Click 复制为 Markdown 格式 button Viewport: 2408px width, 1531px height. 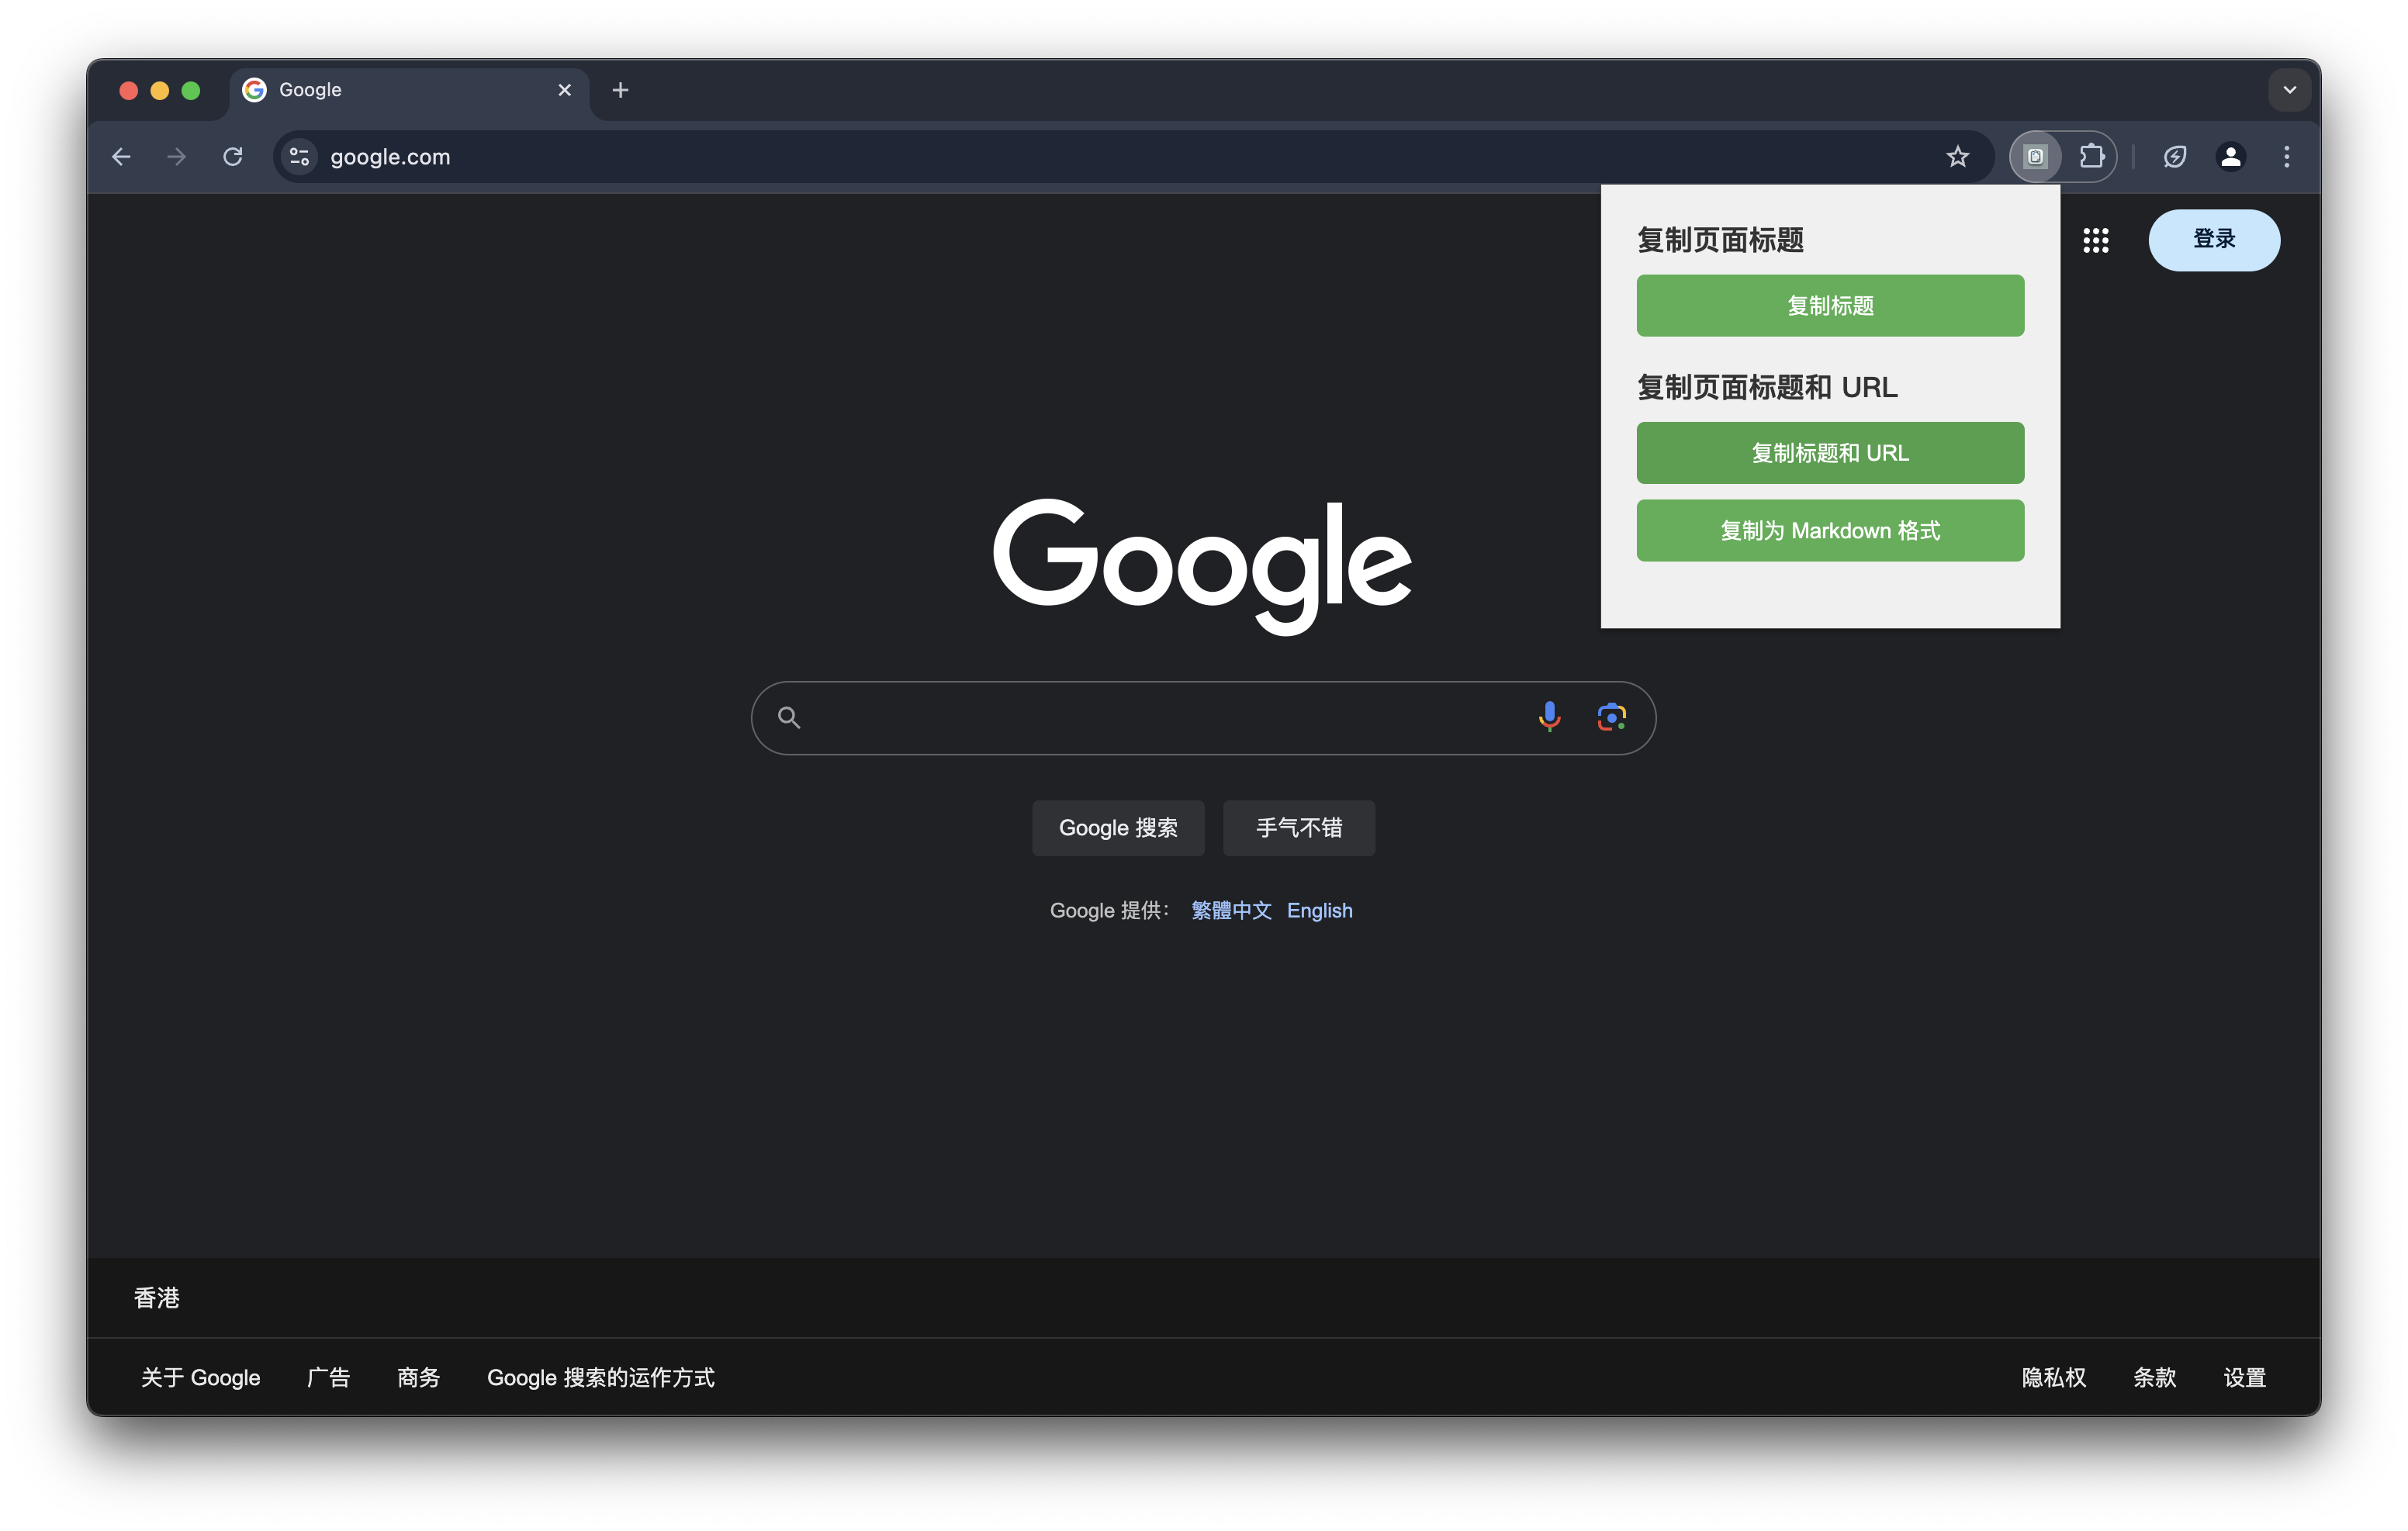pos(1830,530)
